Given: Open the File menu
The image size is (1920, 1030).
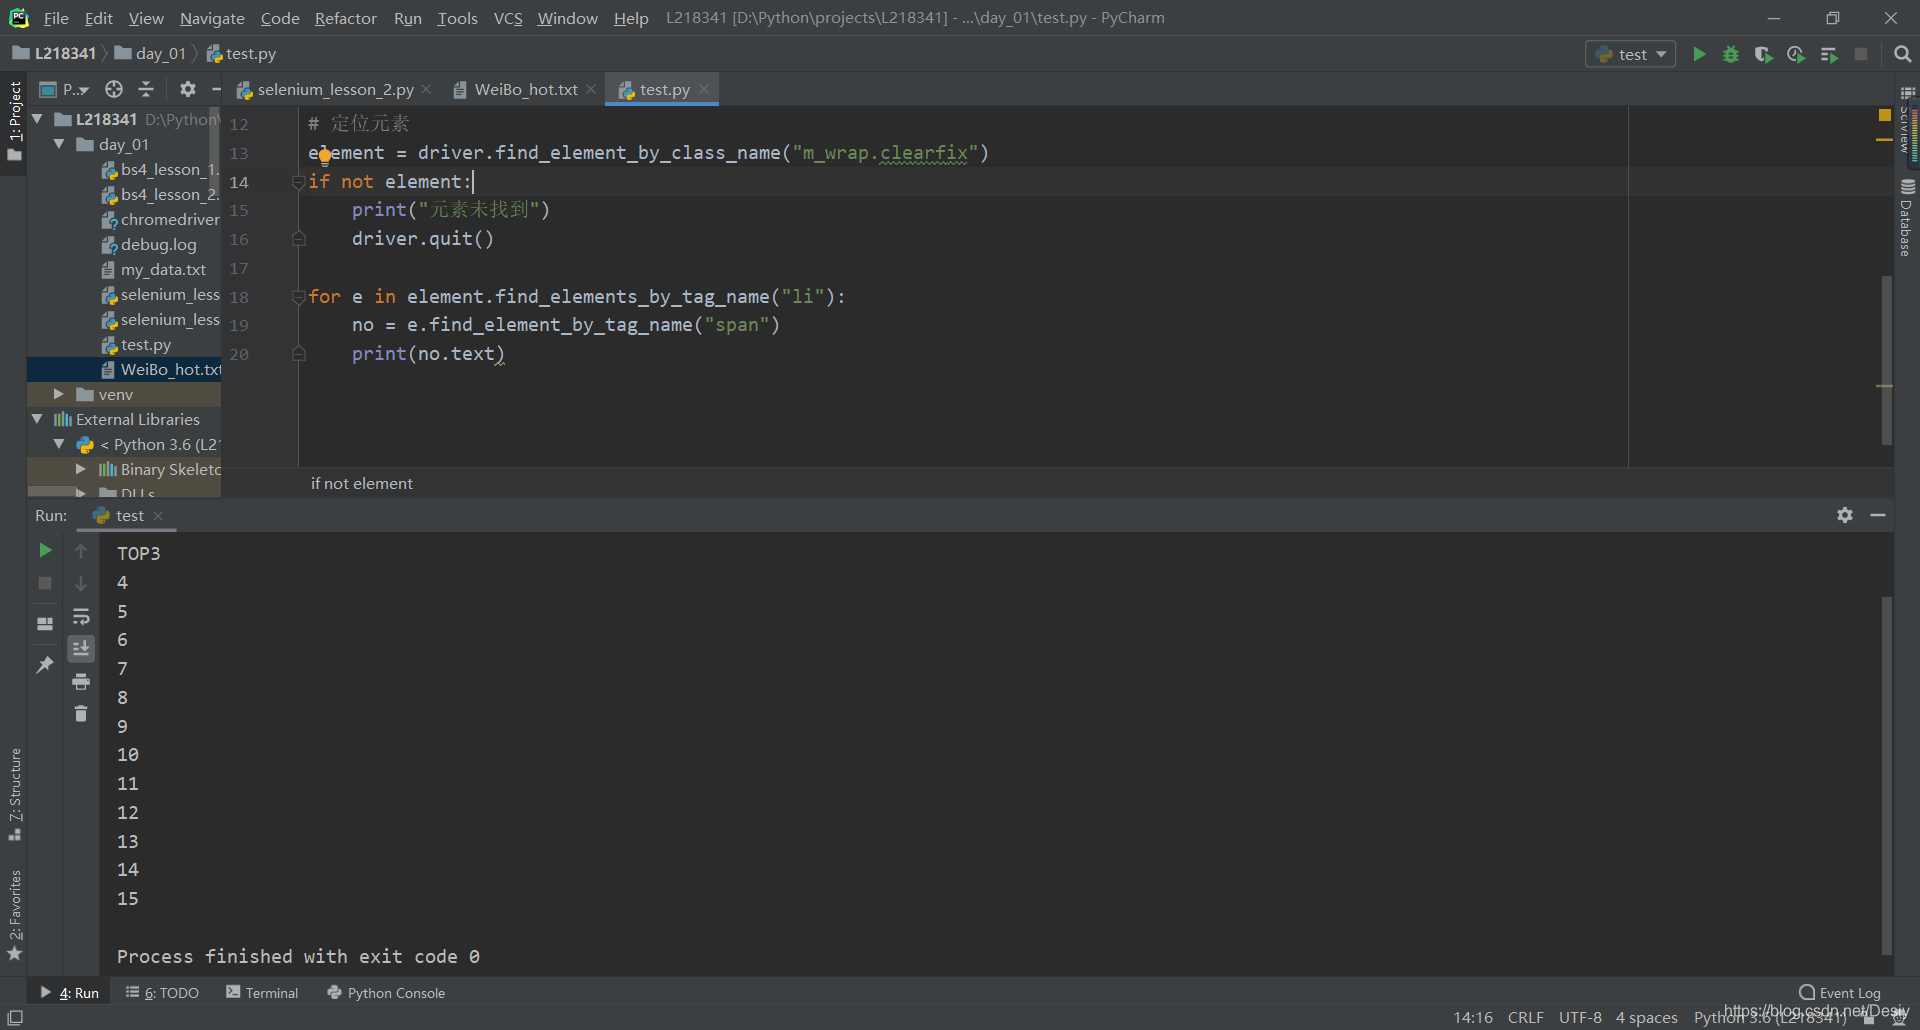Looking at the screenshot, I should (56, 18).
